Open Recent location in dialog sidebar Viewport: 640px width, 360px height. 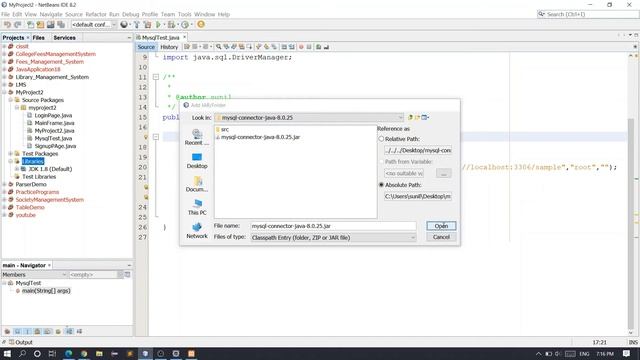click(197, 137)
